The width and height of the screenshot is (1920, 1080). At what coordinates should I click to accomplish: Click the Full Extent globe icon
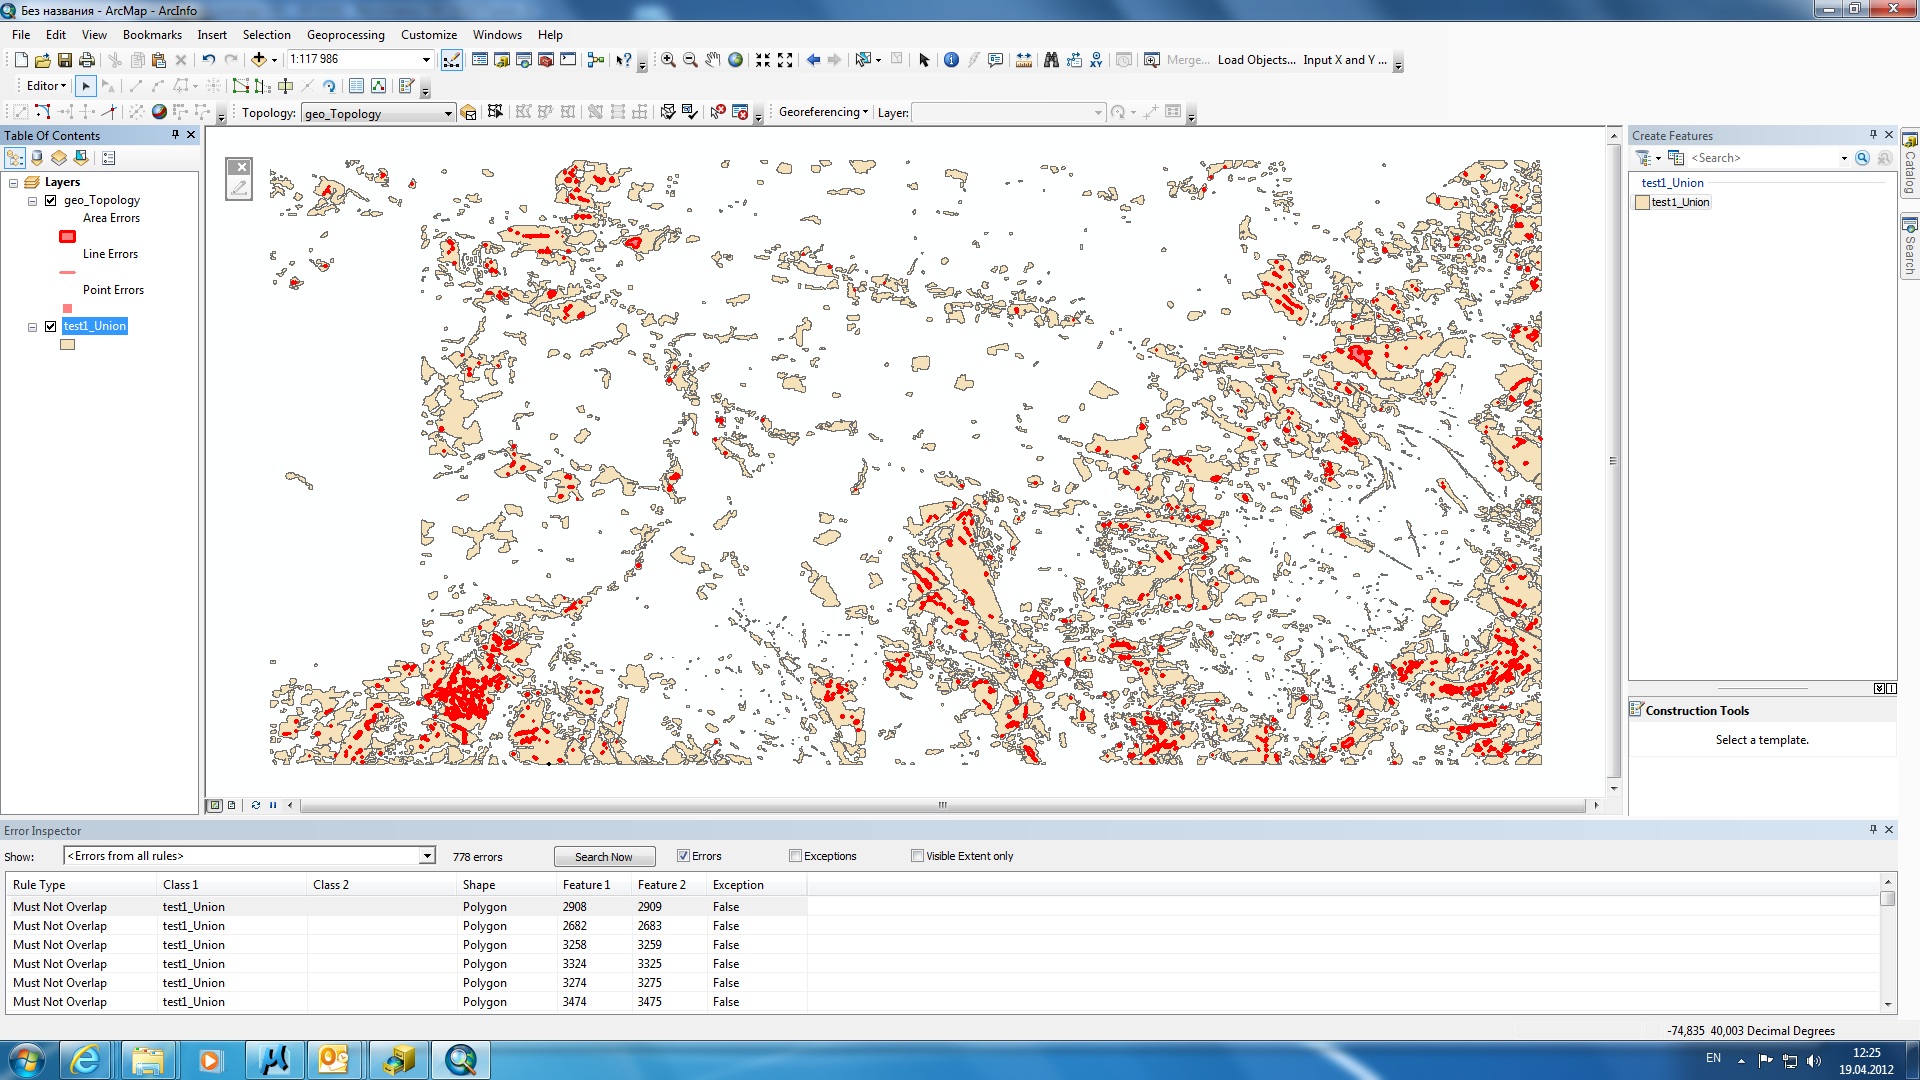coord(736,60)
